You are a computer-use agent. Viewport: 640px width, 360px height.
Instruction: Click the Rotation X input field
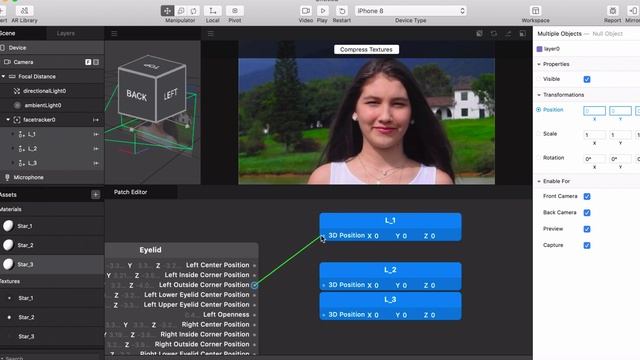[594, 159]
